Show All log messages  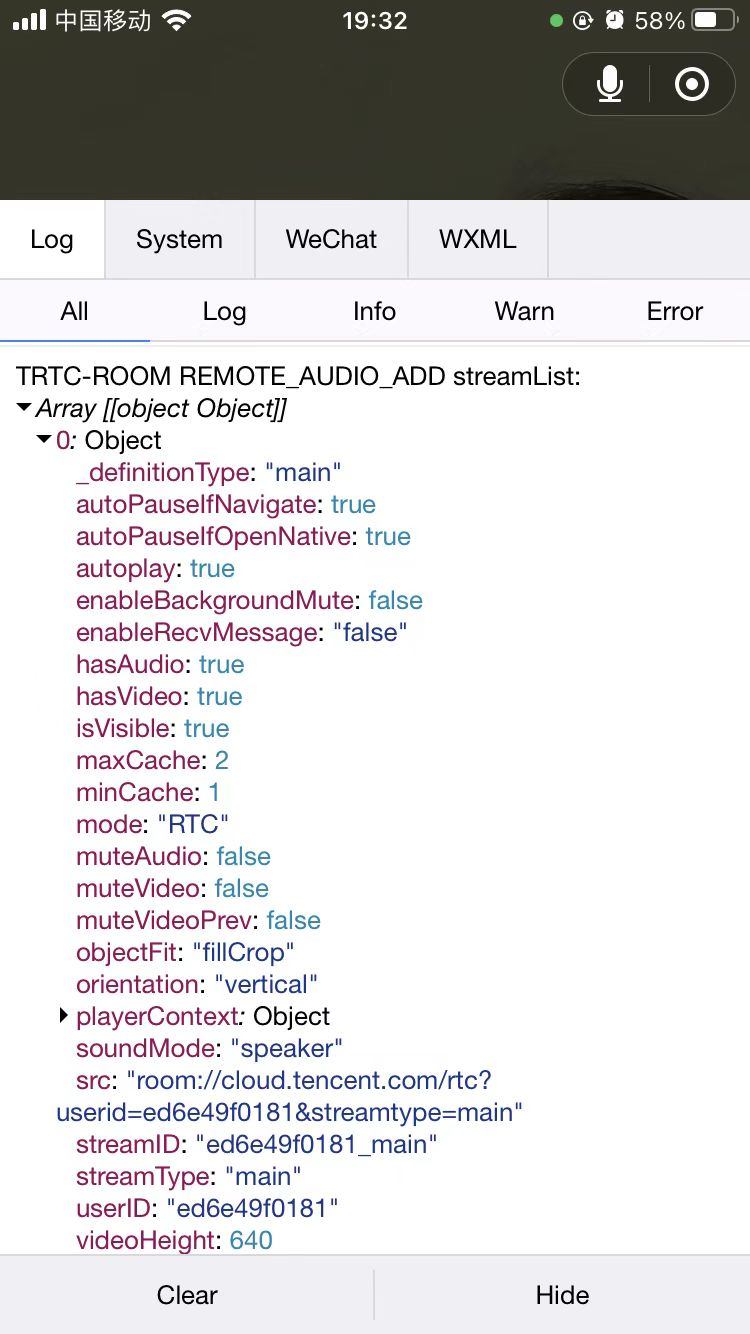coord(75,311)
